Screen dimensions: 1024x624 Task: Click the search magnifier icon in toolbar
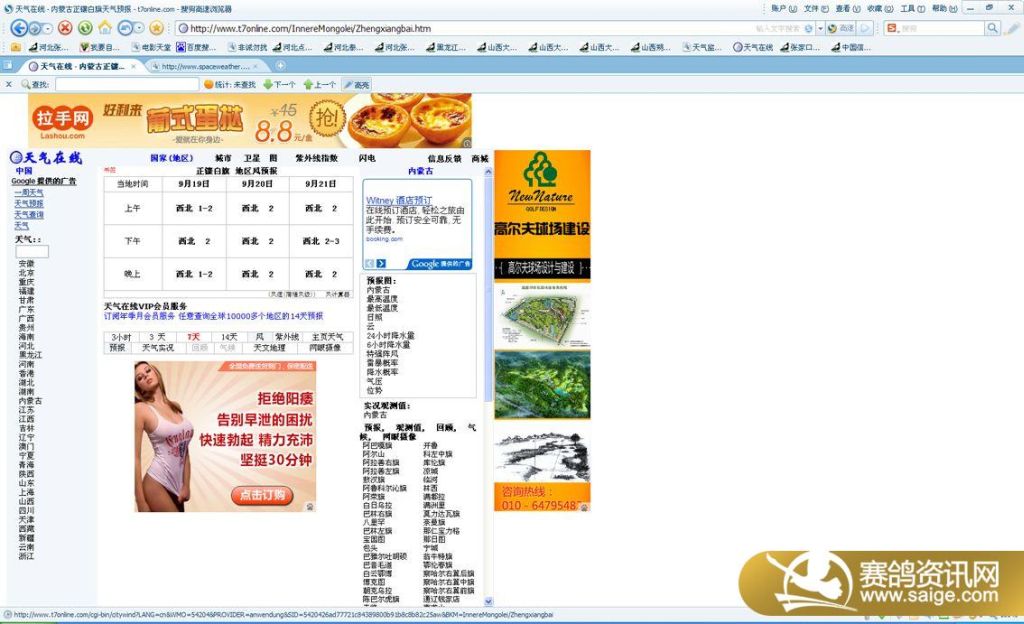click(993, 28)
